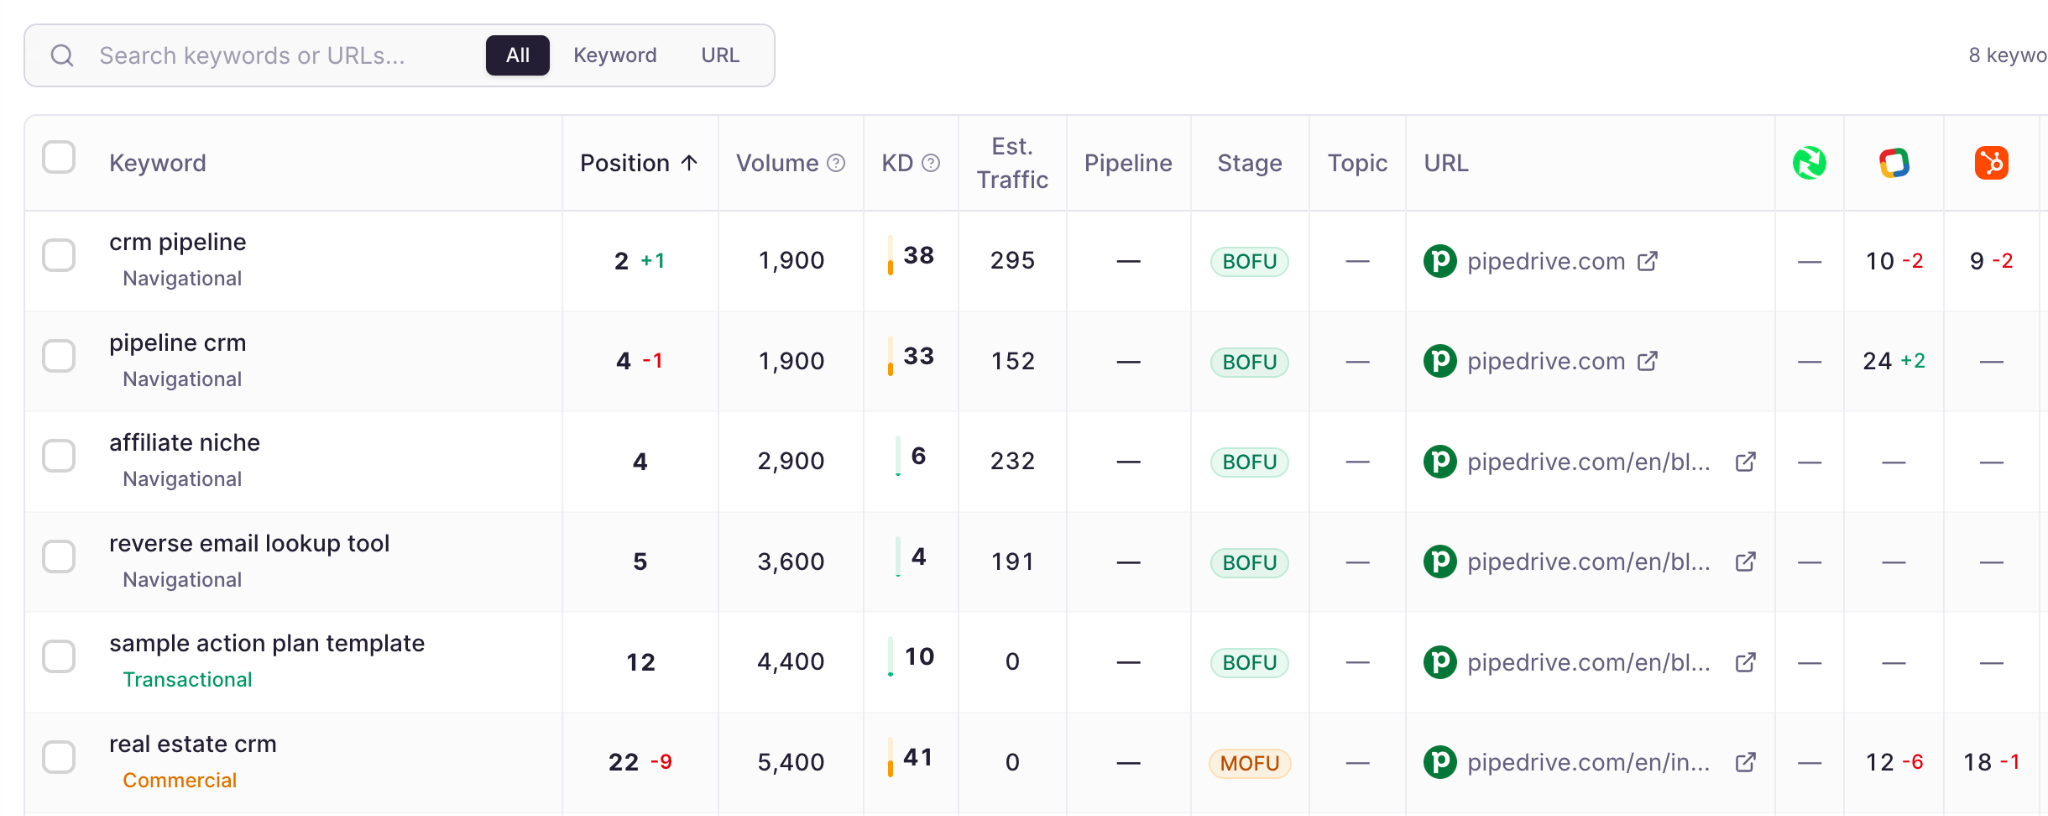Image resolution: width=2048 pixels, height=816 pixels.
Task: Click the KD info icon
Action: click(930, 163)
